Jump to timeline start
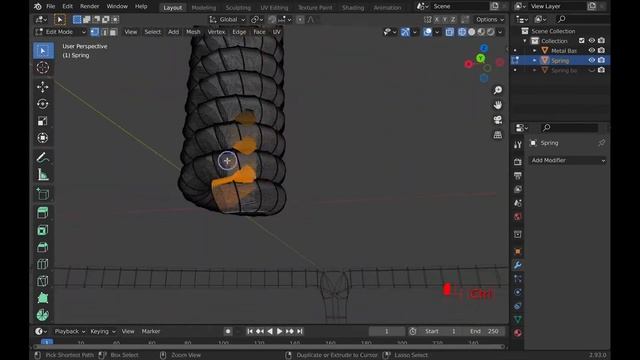The width and height of the screenshot is (640, 360). [250, 331]
